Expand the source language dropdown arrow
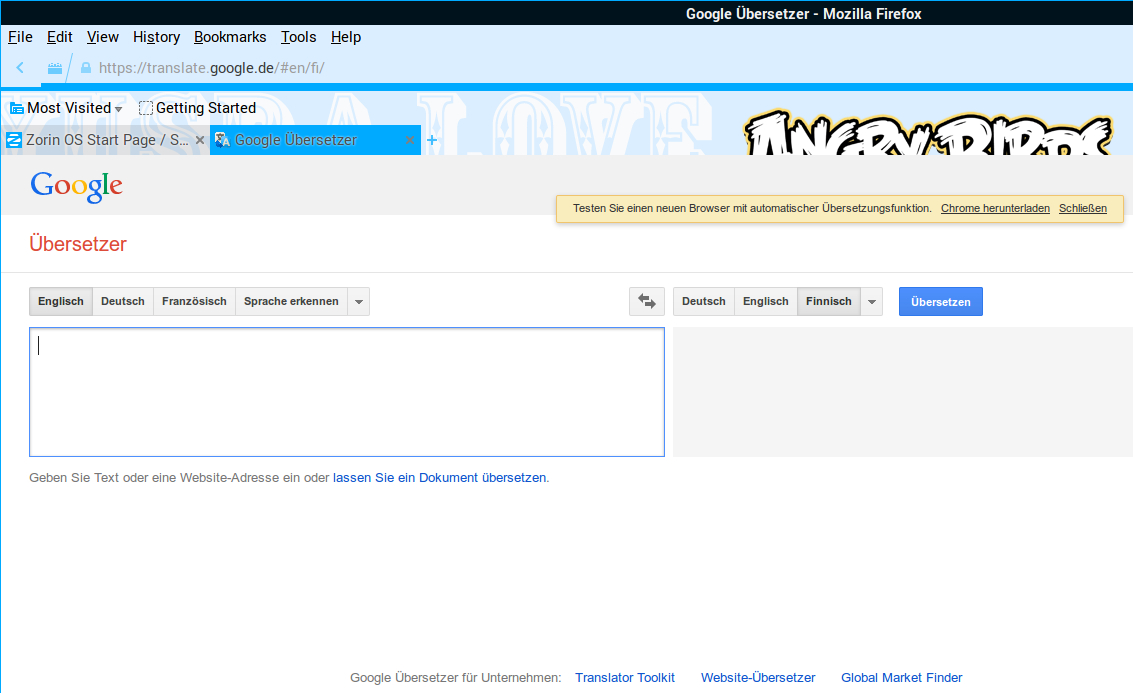 point(359,301)
